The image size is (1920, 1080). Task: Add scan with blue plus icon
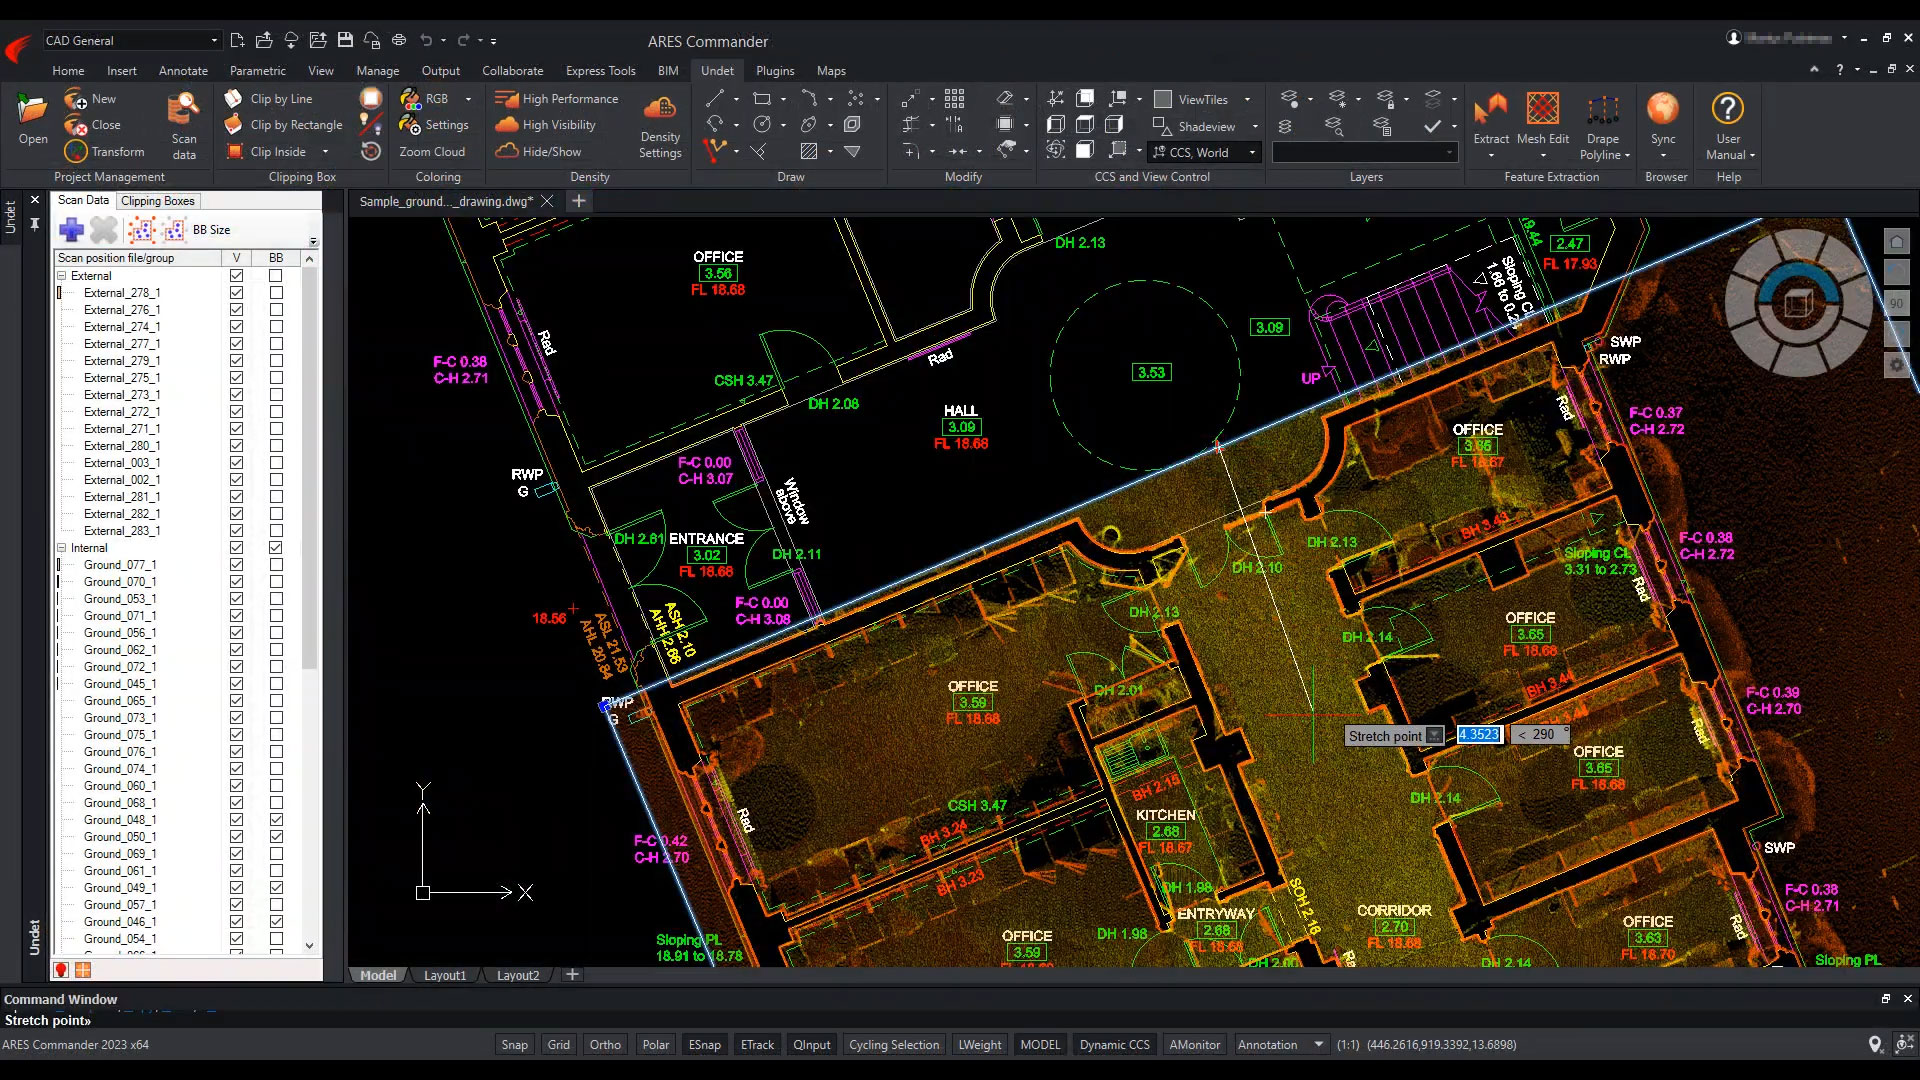(71, 230)
